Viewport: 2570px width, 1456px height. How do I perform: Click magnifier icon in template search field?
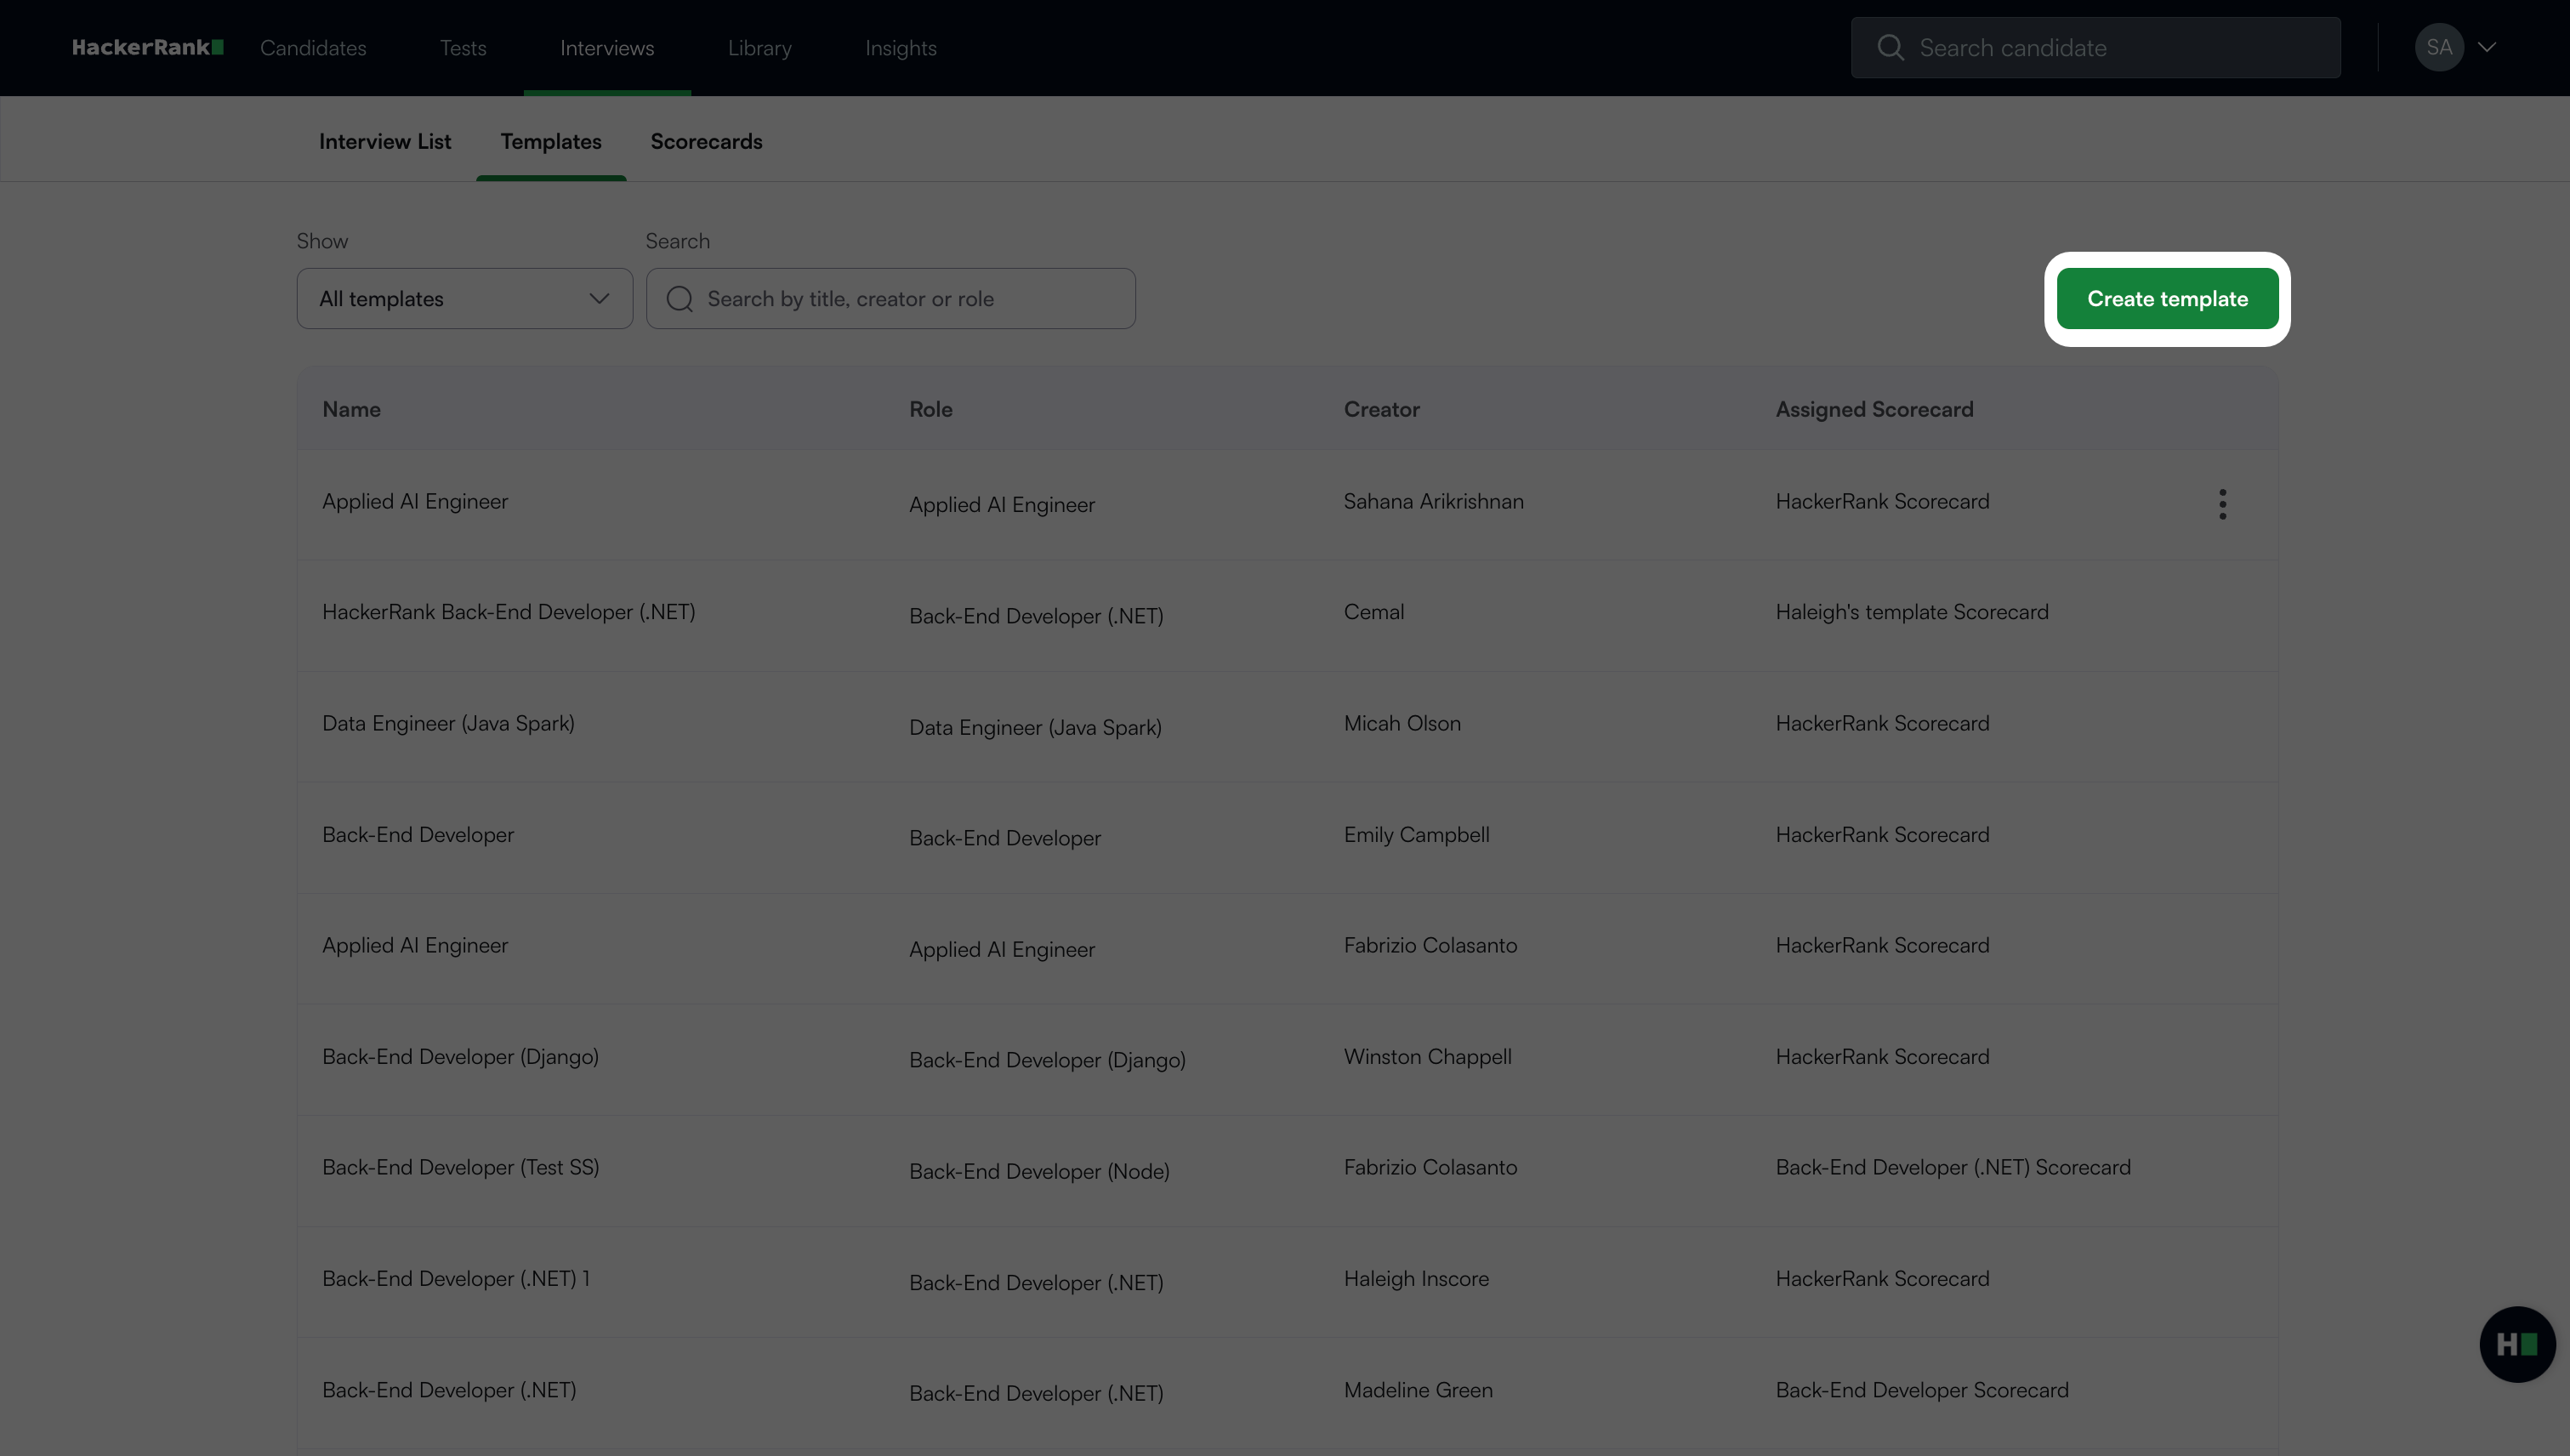tap(680, 299)
